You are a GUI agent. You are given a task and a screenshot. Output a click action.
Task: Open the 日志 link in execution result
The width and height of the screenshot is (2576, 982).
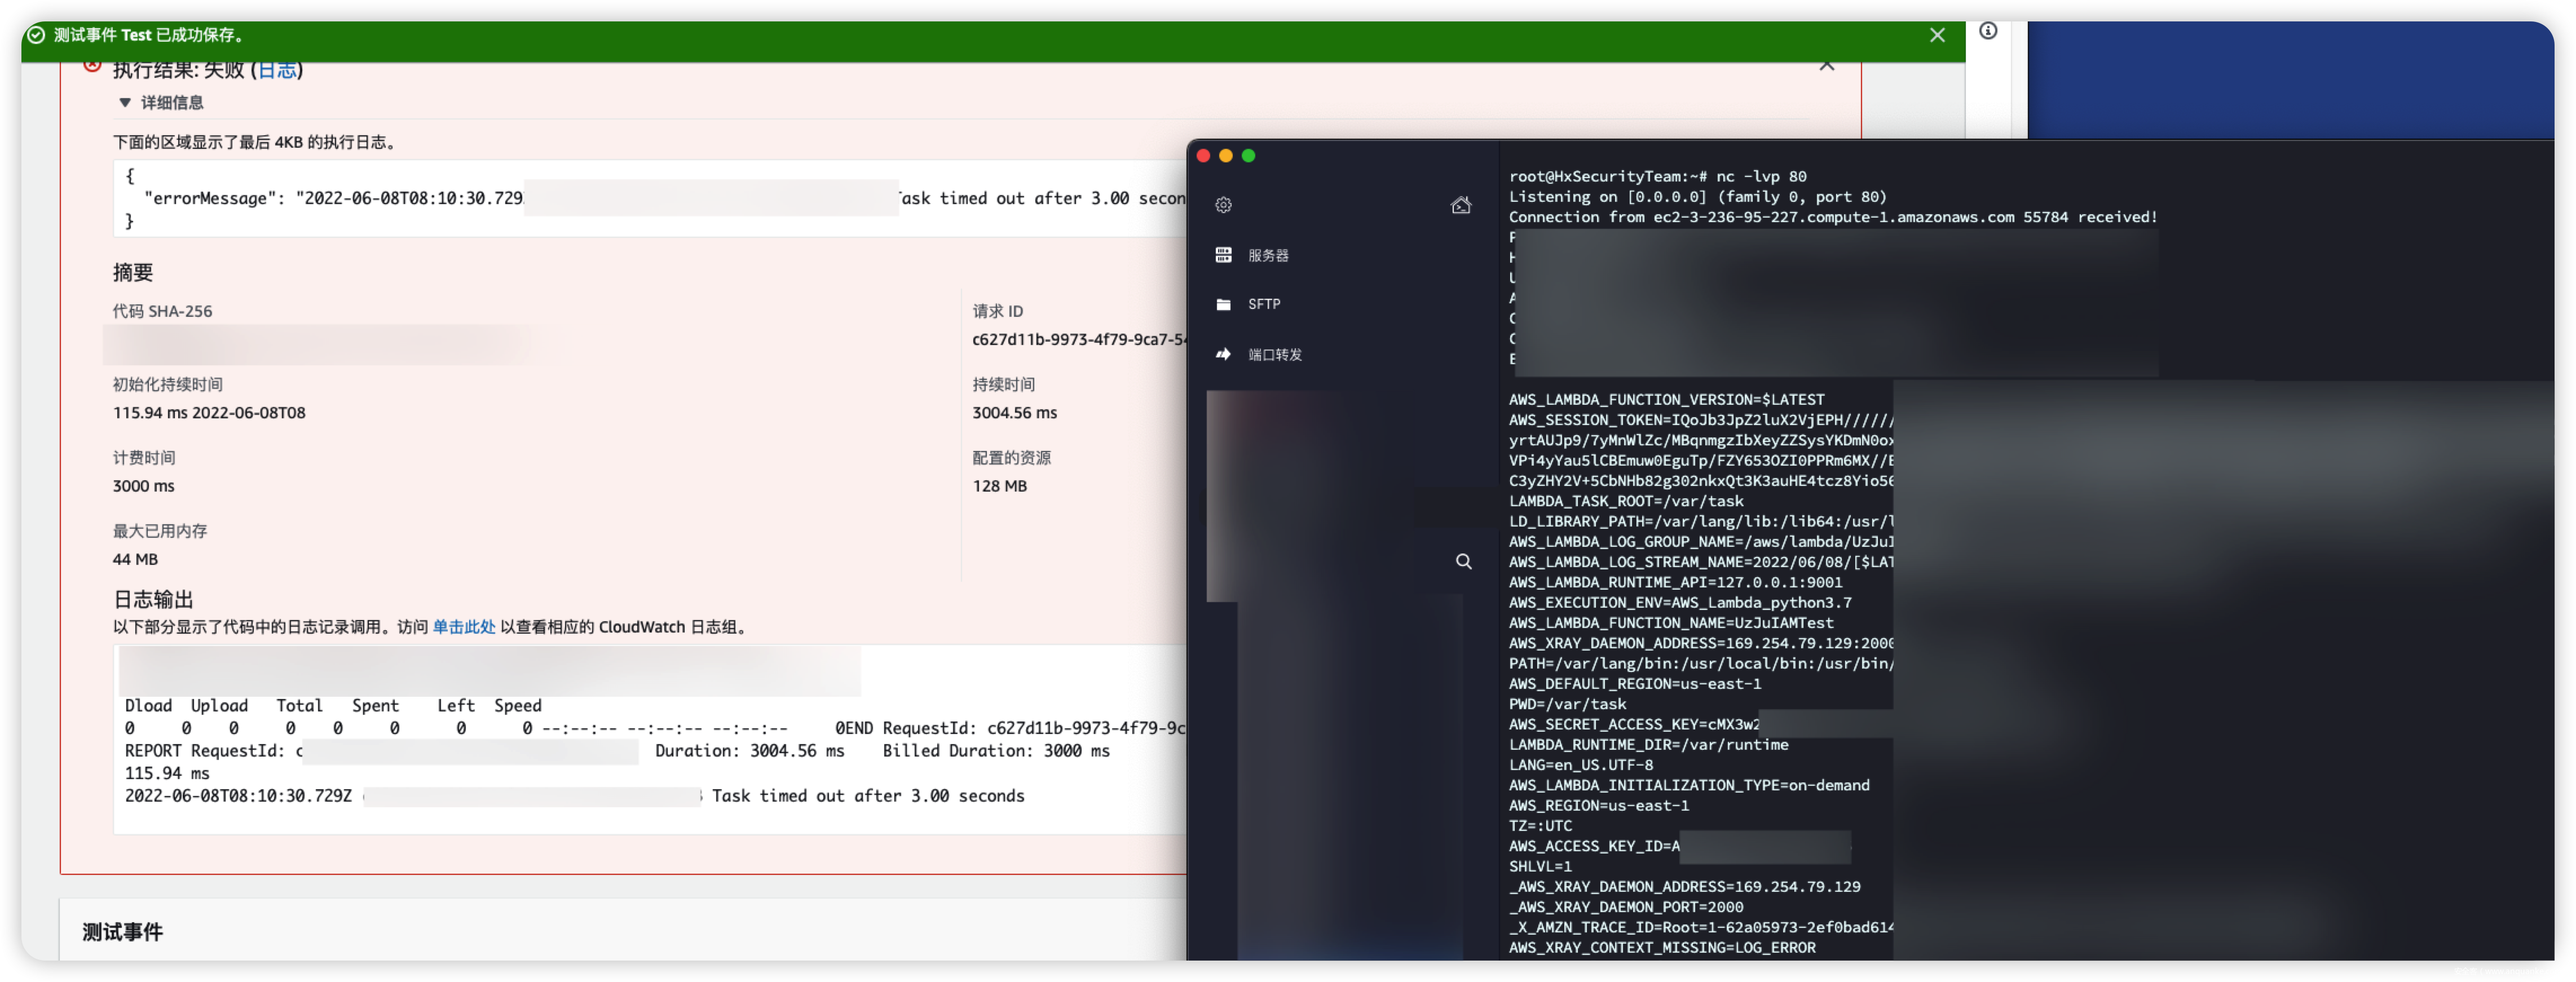pyautogui.click(x=277, y=70)
